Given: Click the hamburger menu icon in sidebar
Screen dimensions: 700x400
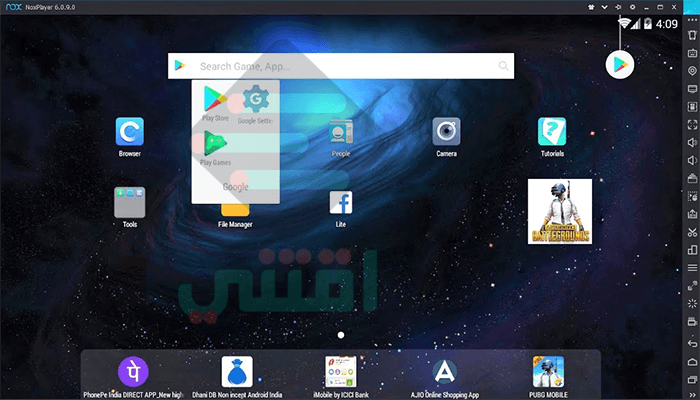Looking at the screenshot, I should (692, 268).
